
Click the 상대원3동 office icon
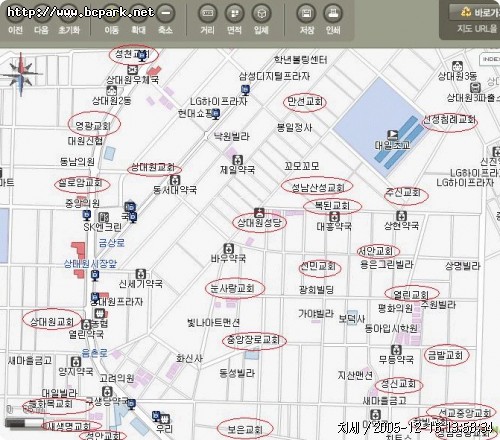457,66
